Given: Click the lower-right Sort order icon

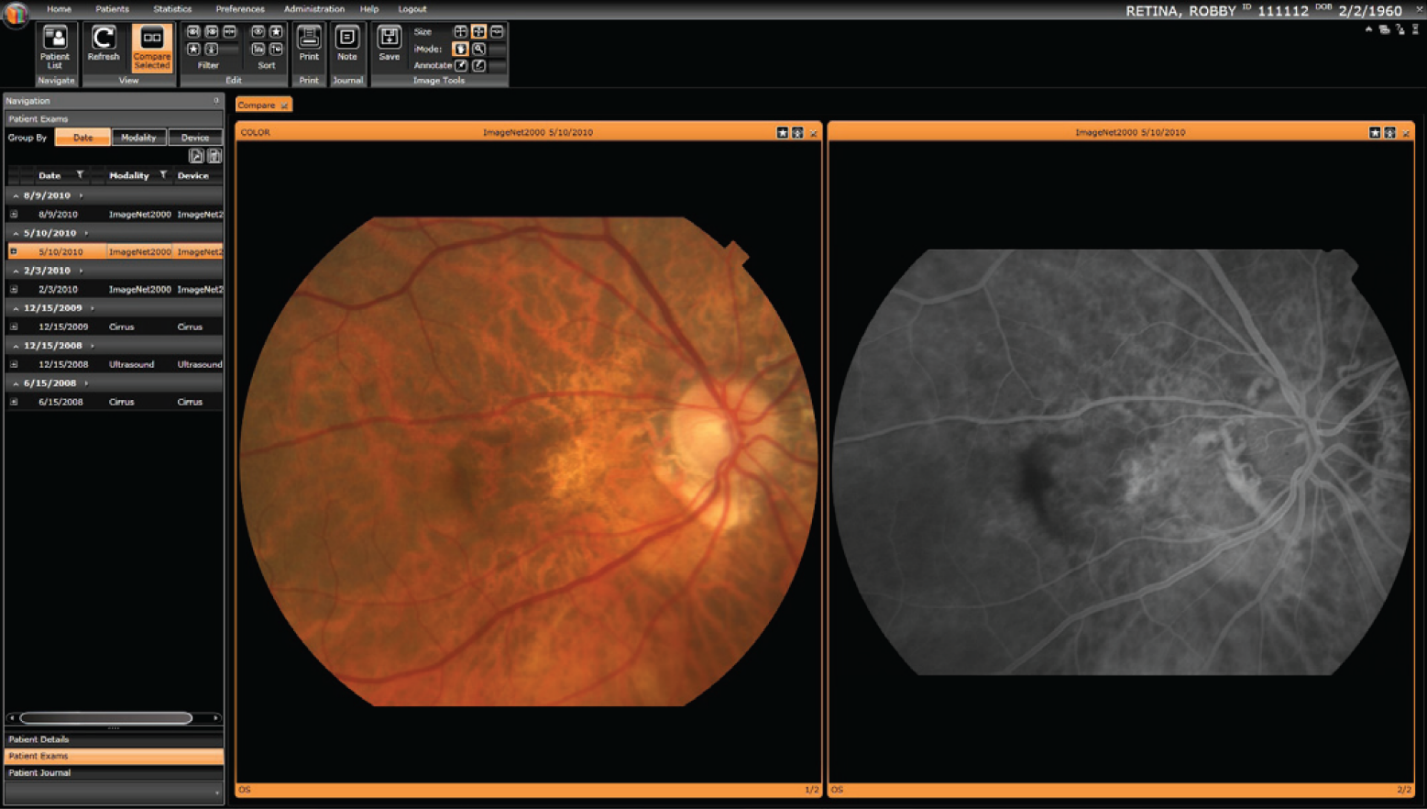Looking at the screenshot, I should click(276, 49).
